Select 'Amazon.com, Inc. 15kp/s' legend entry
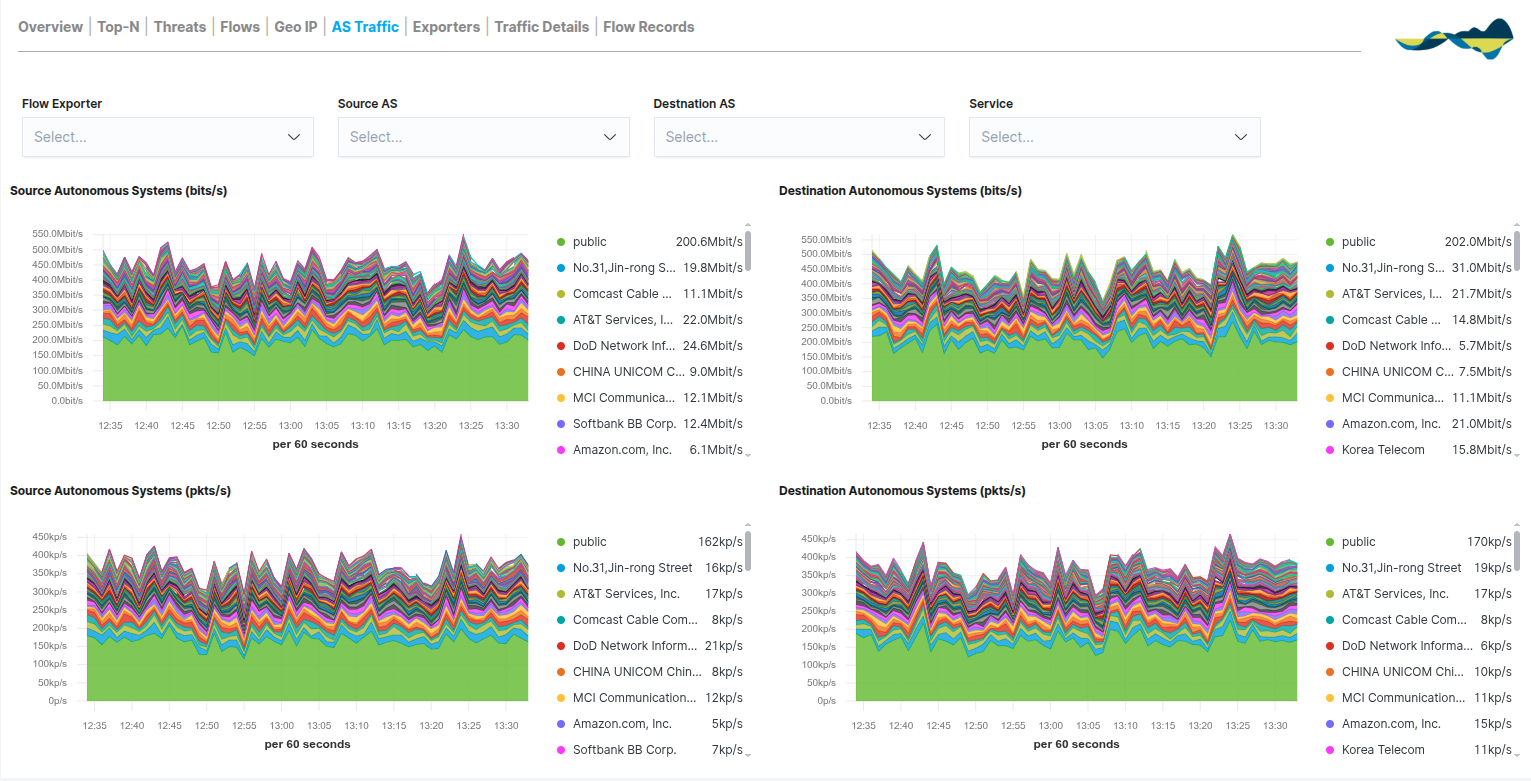 coord(1418,724)
